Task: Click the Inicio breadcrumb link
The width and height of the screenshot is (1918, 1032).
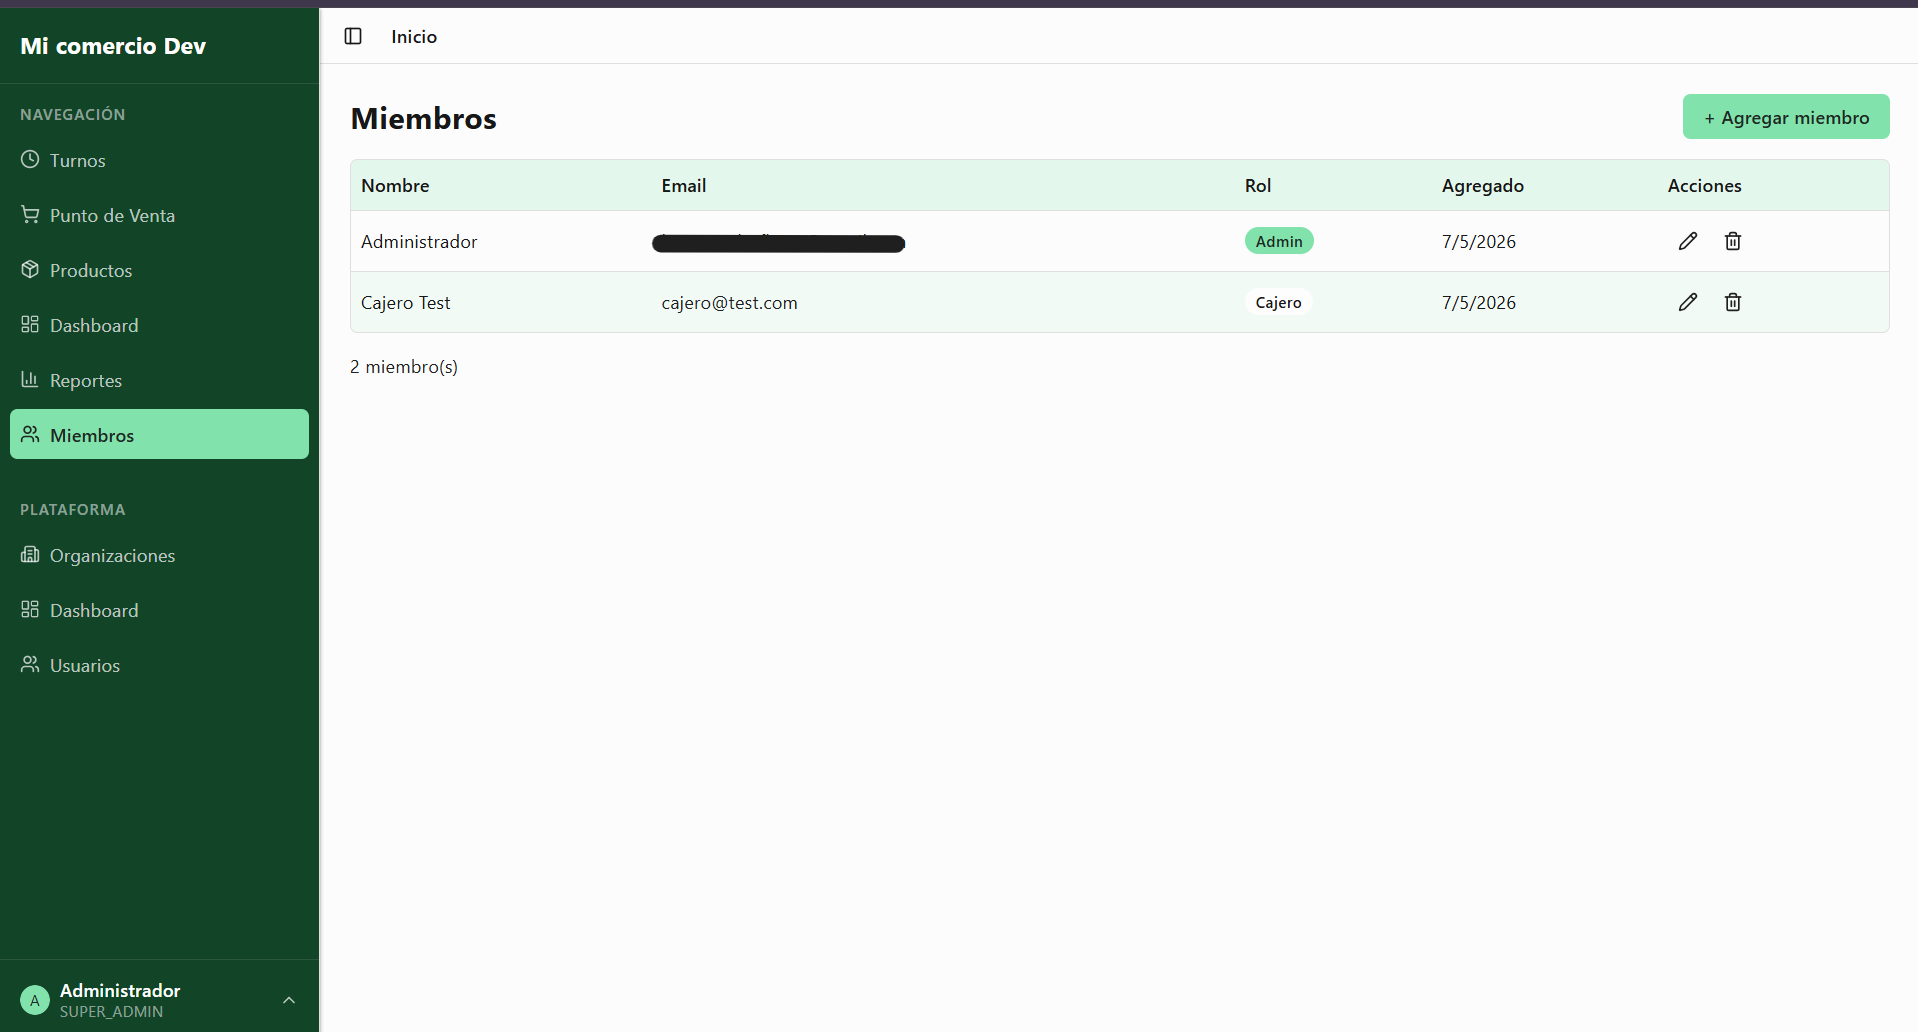Action: click(414, 36)
